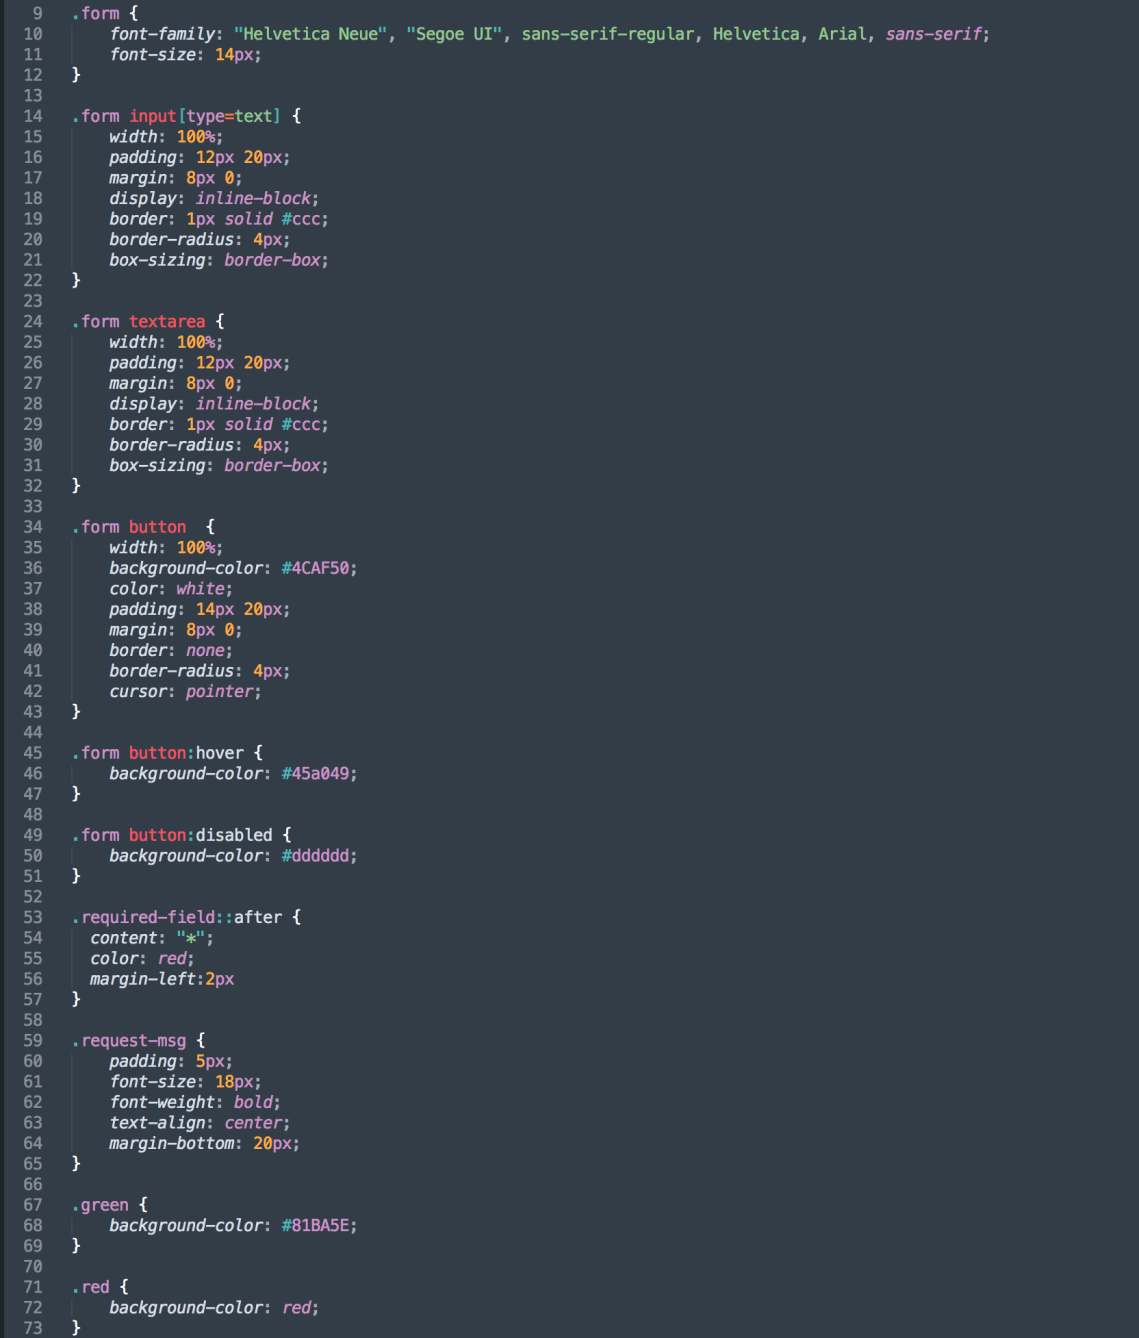Click the "Helvetica Neue" font name string
Screen dimensions: 1139x1338
[310, 34]
